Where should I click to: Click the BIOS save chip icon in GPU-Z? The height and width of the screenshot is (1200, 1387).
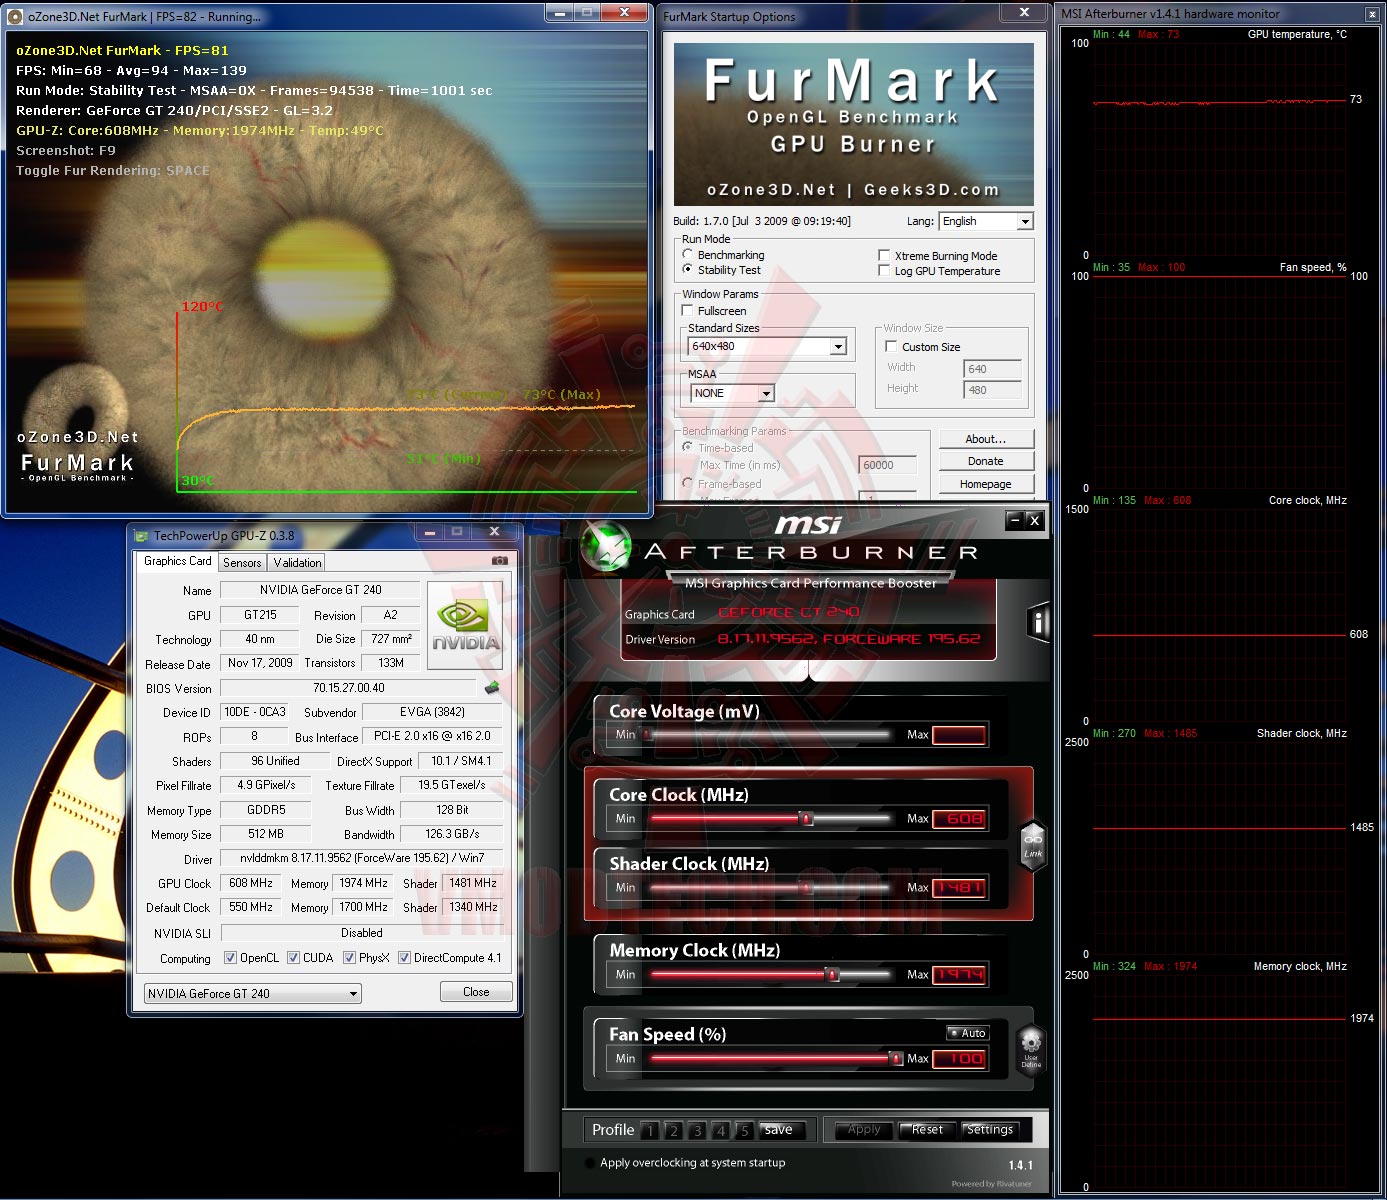point(492,688)
